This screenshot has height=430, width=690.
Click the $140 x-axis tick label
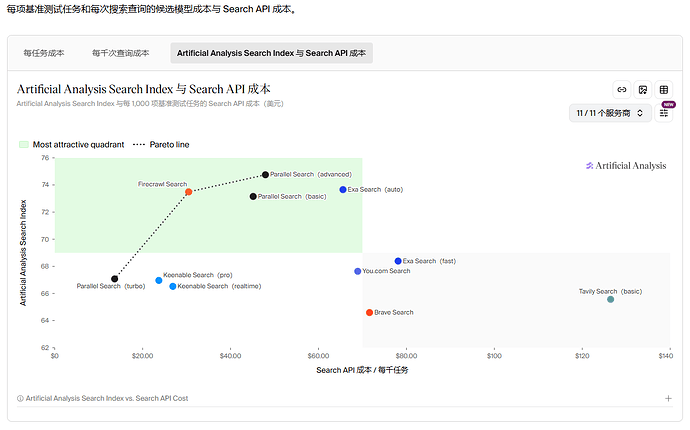[x=665, y=356]
